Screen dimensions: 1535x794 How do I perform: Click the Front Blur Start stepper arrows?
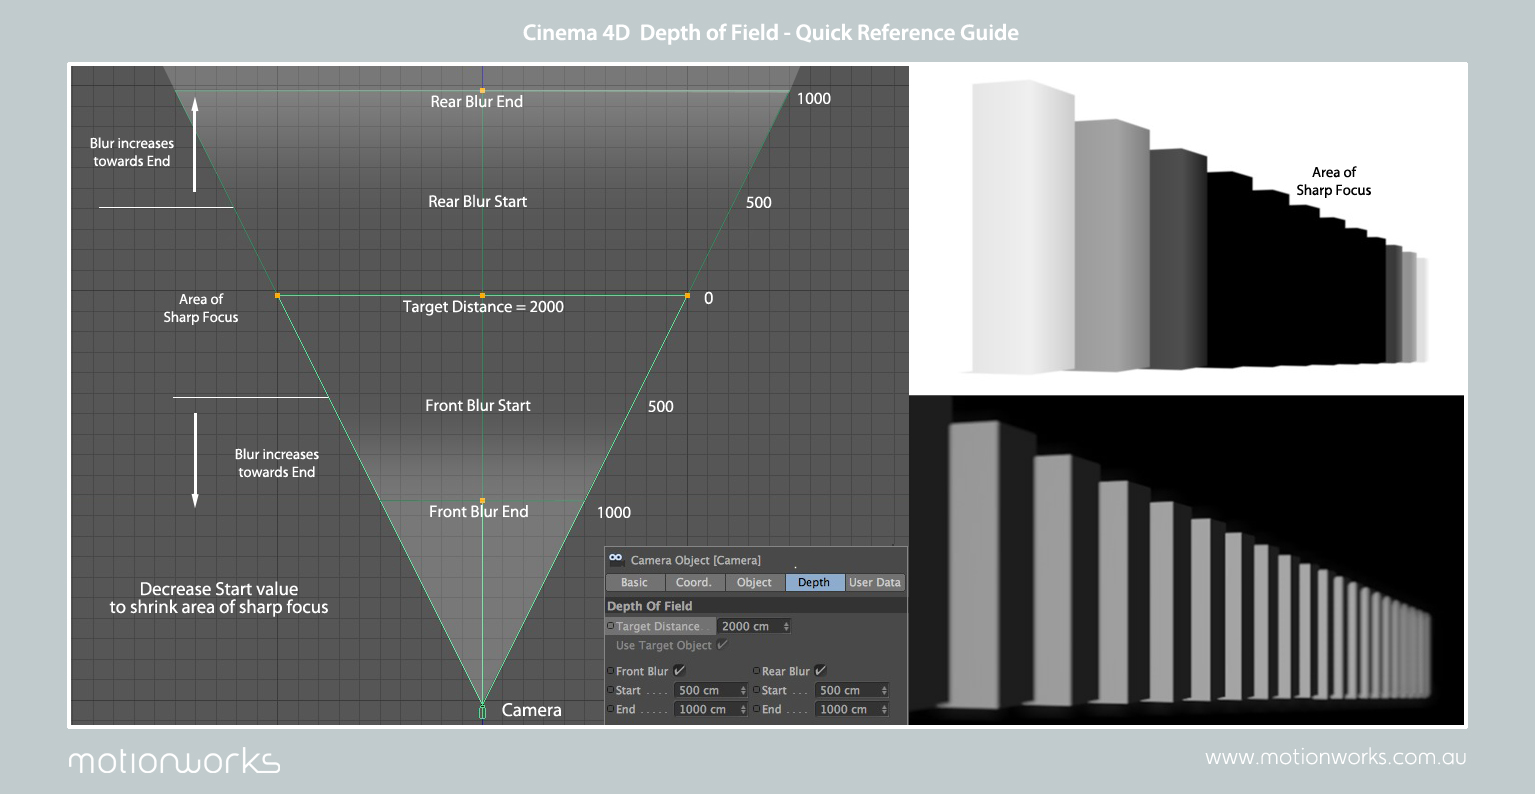(743, 690)
